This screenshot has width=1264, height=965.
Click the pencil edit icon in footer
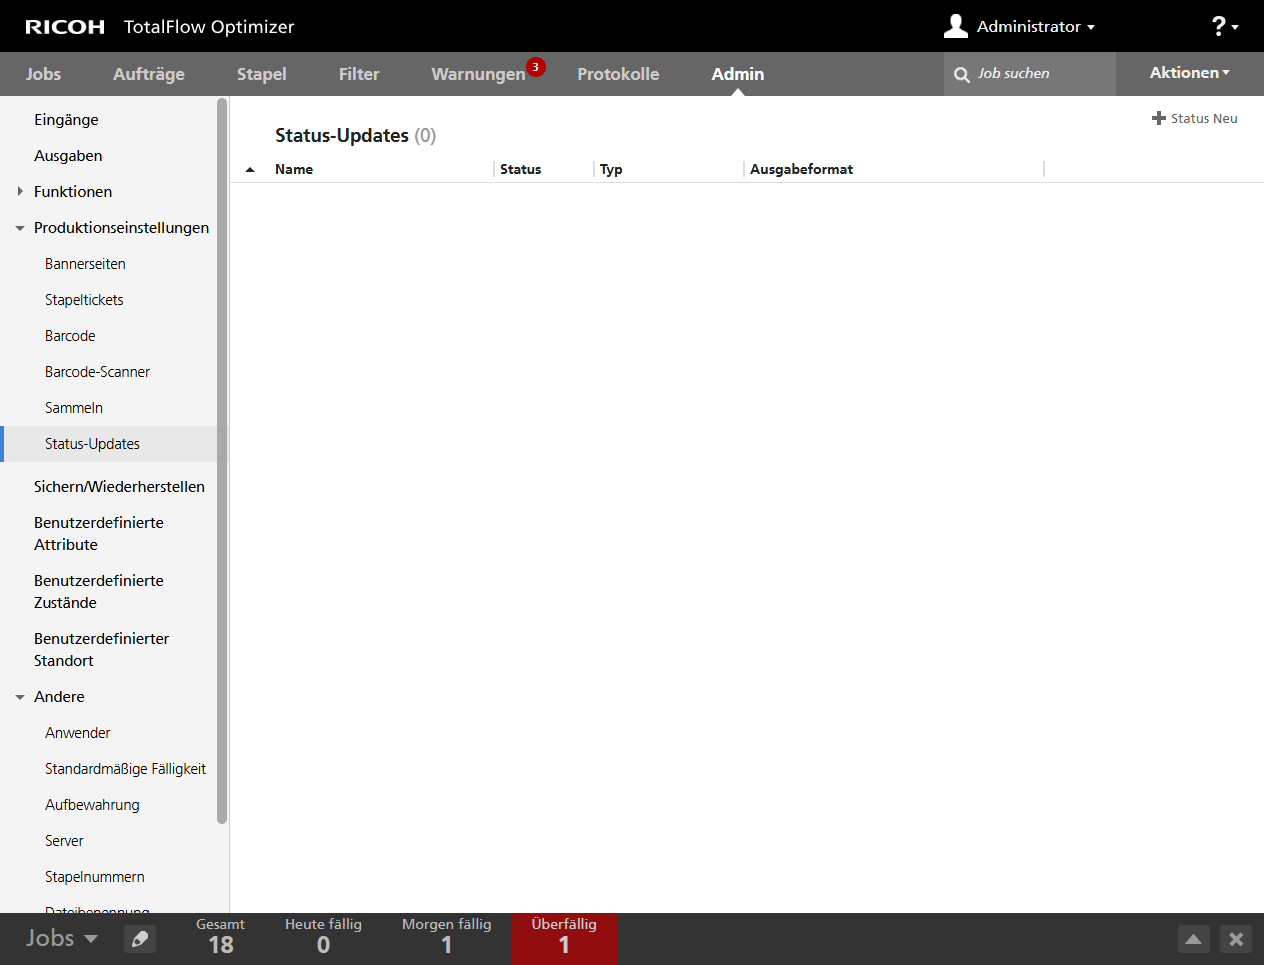coord(140,939)
